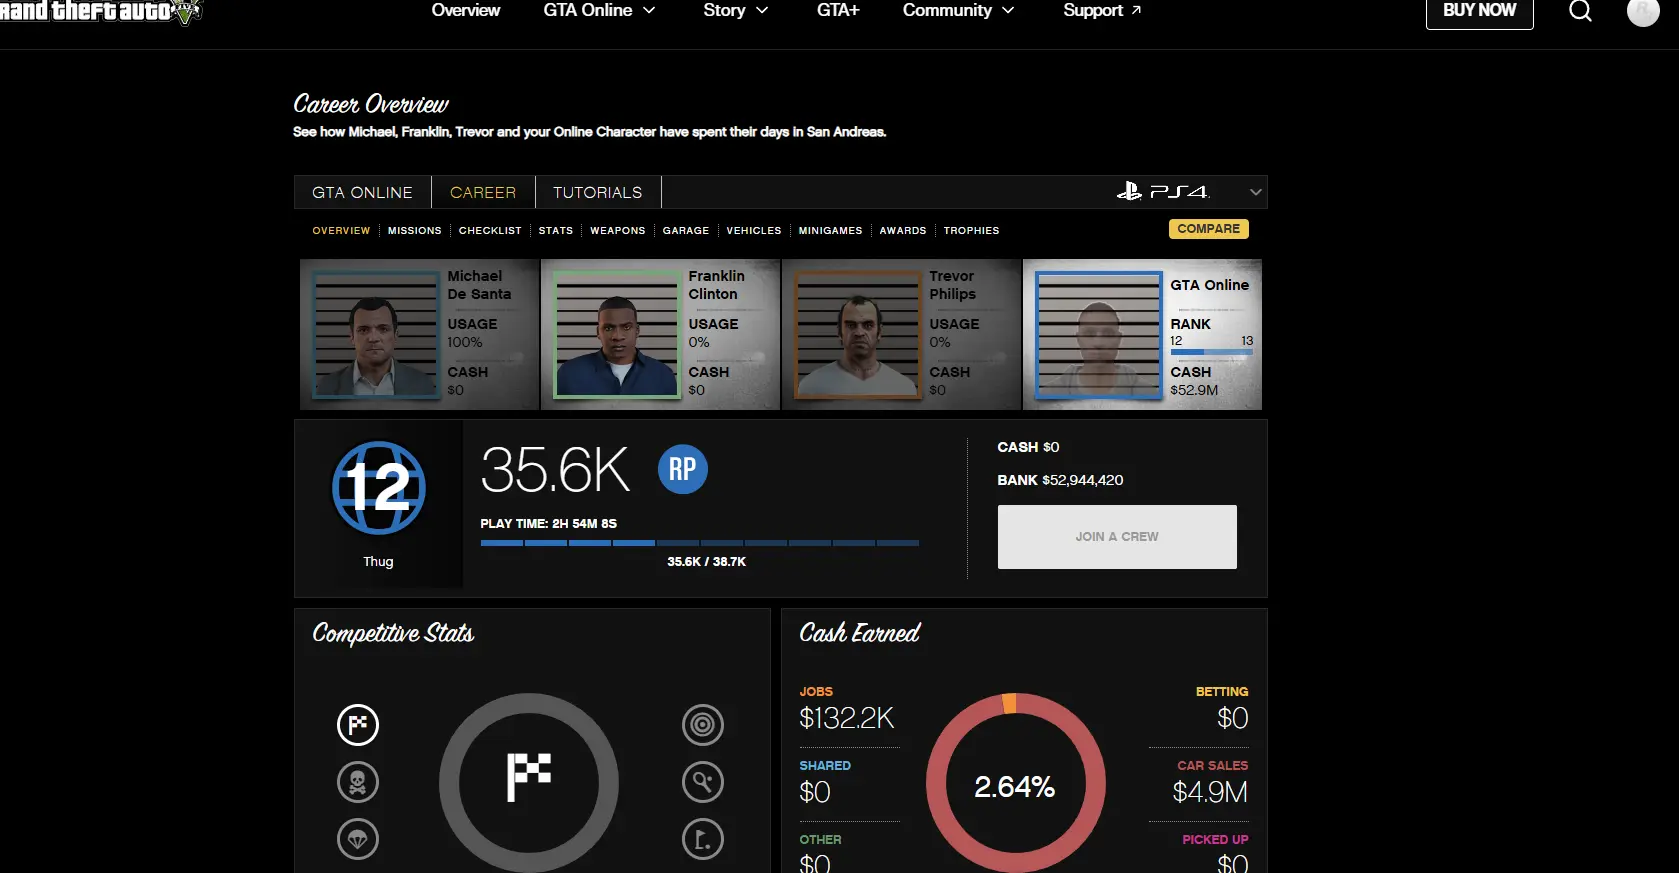Select the tennis racket stat icon
Screen dimensions: 1679x873
click(x=703, y=782)
